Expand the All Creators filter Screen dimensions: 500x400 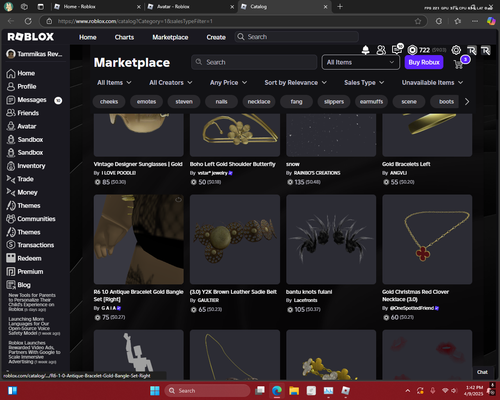[x=171, y=83]
